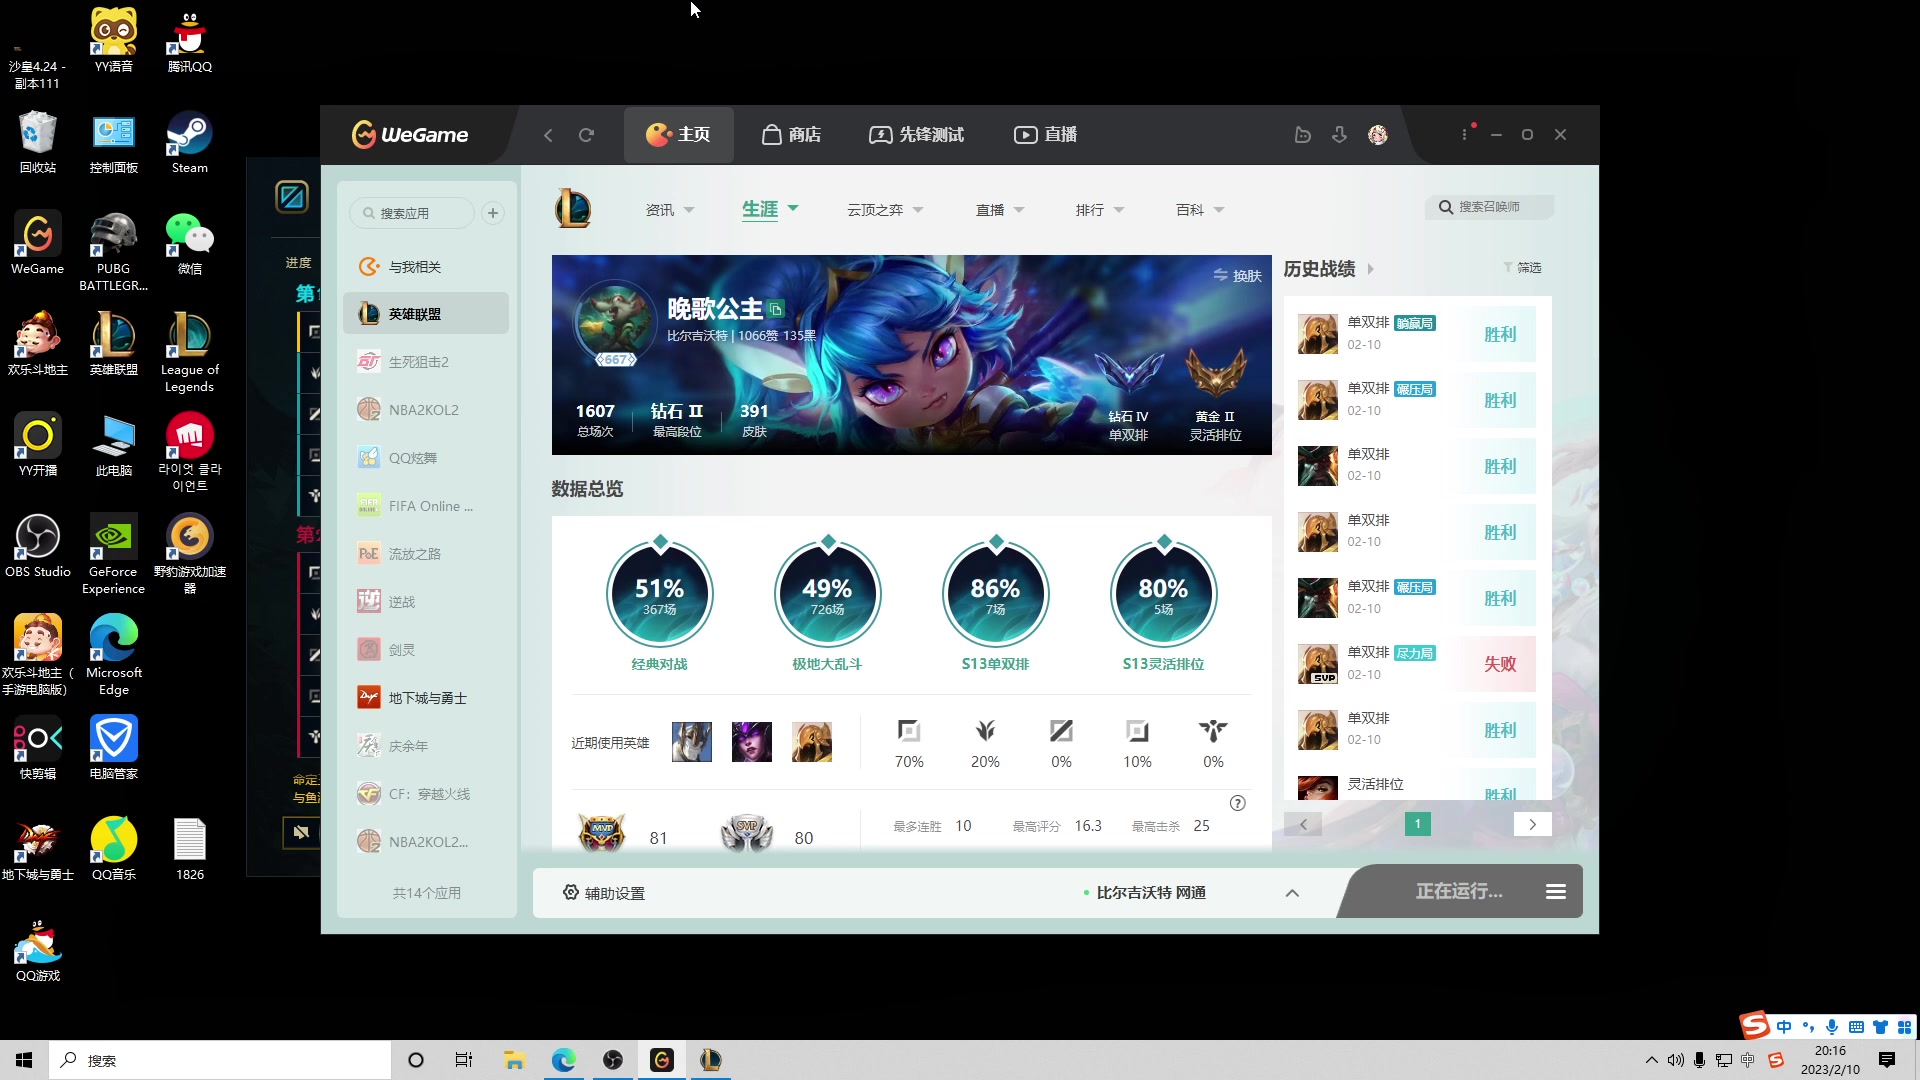Go to next match history page
This screenshot has width=1920, height=1080.
pyautogui.click(x=1532, y=824)
